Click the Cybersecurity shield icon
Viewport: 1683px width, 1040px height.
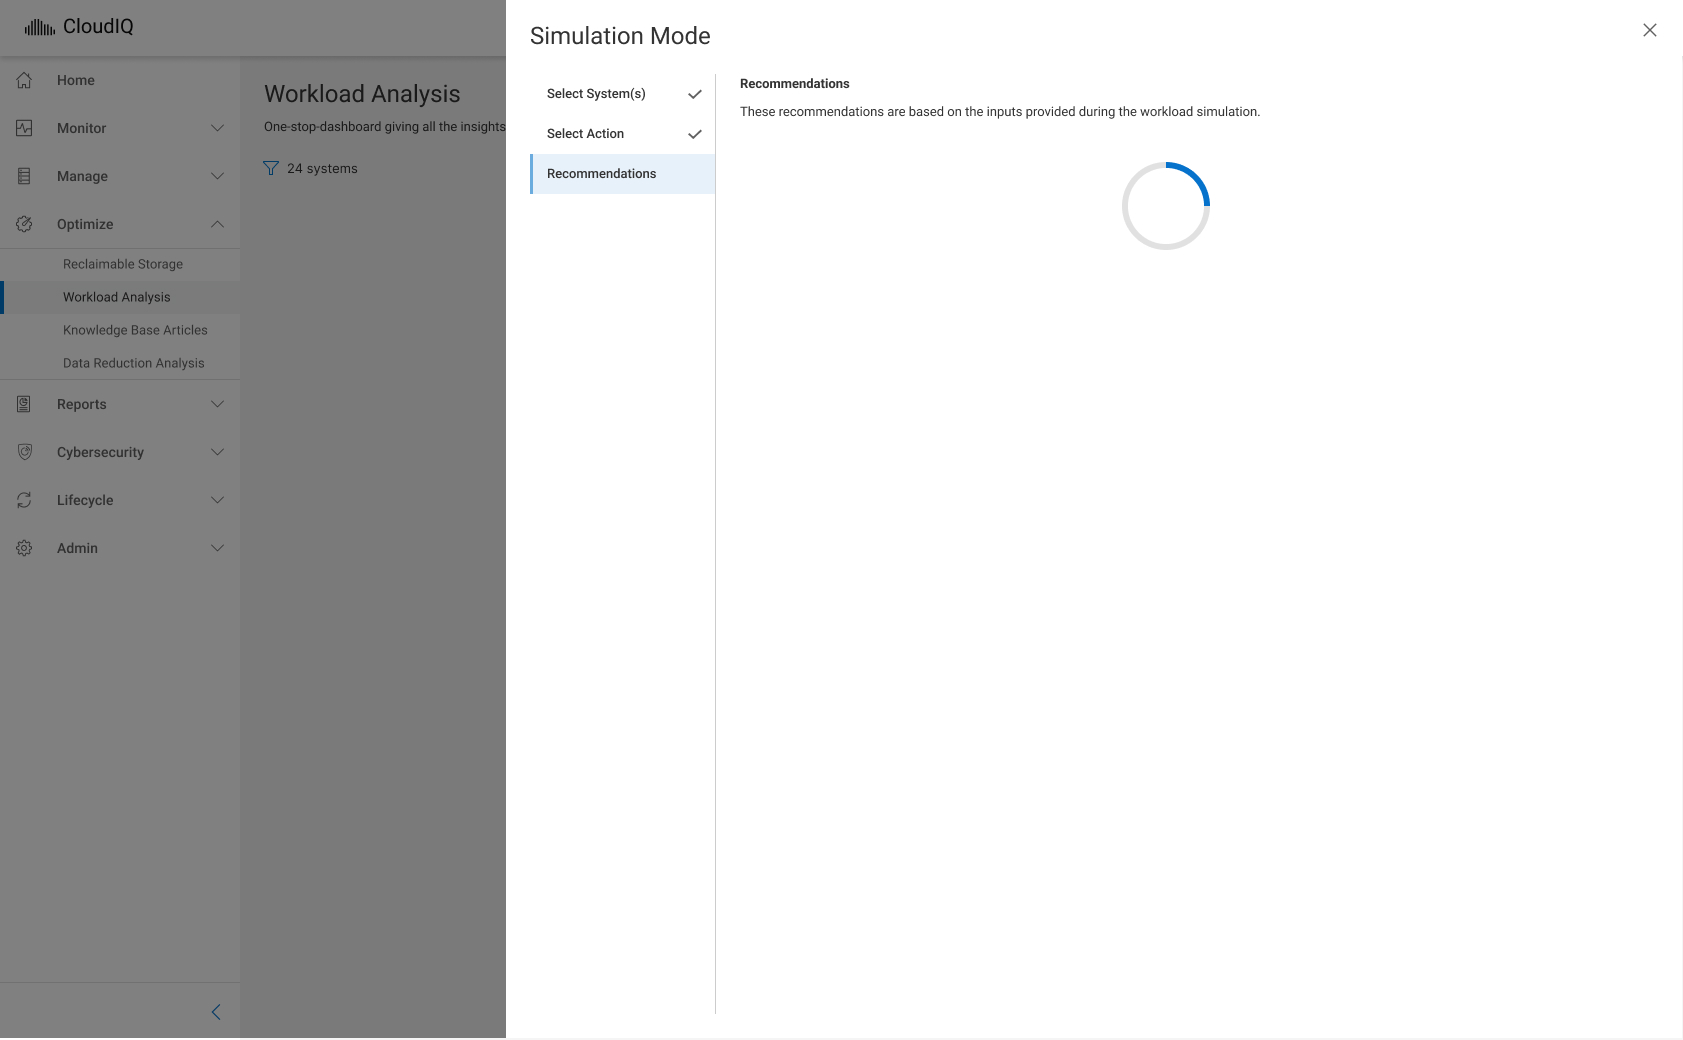(x=25, y=452)
